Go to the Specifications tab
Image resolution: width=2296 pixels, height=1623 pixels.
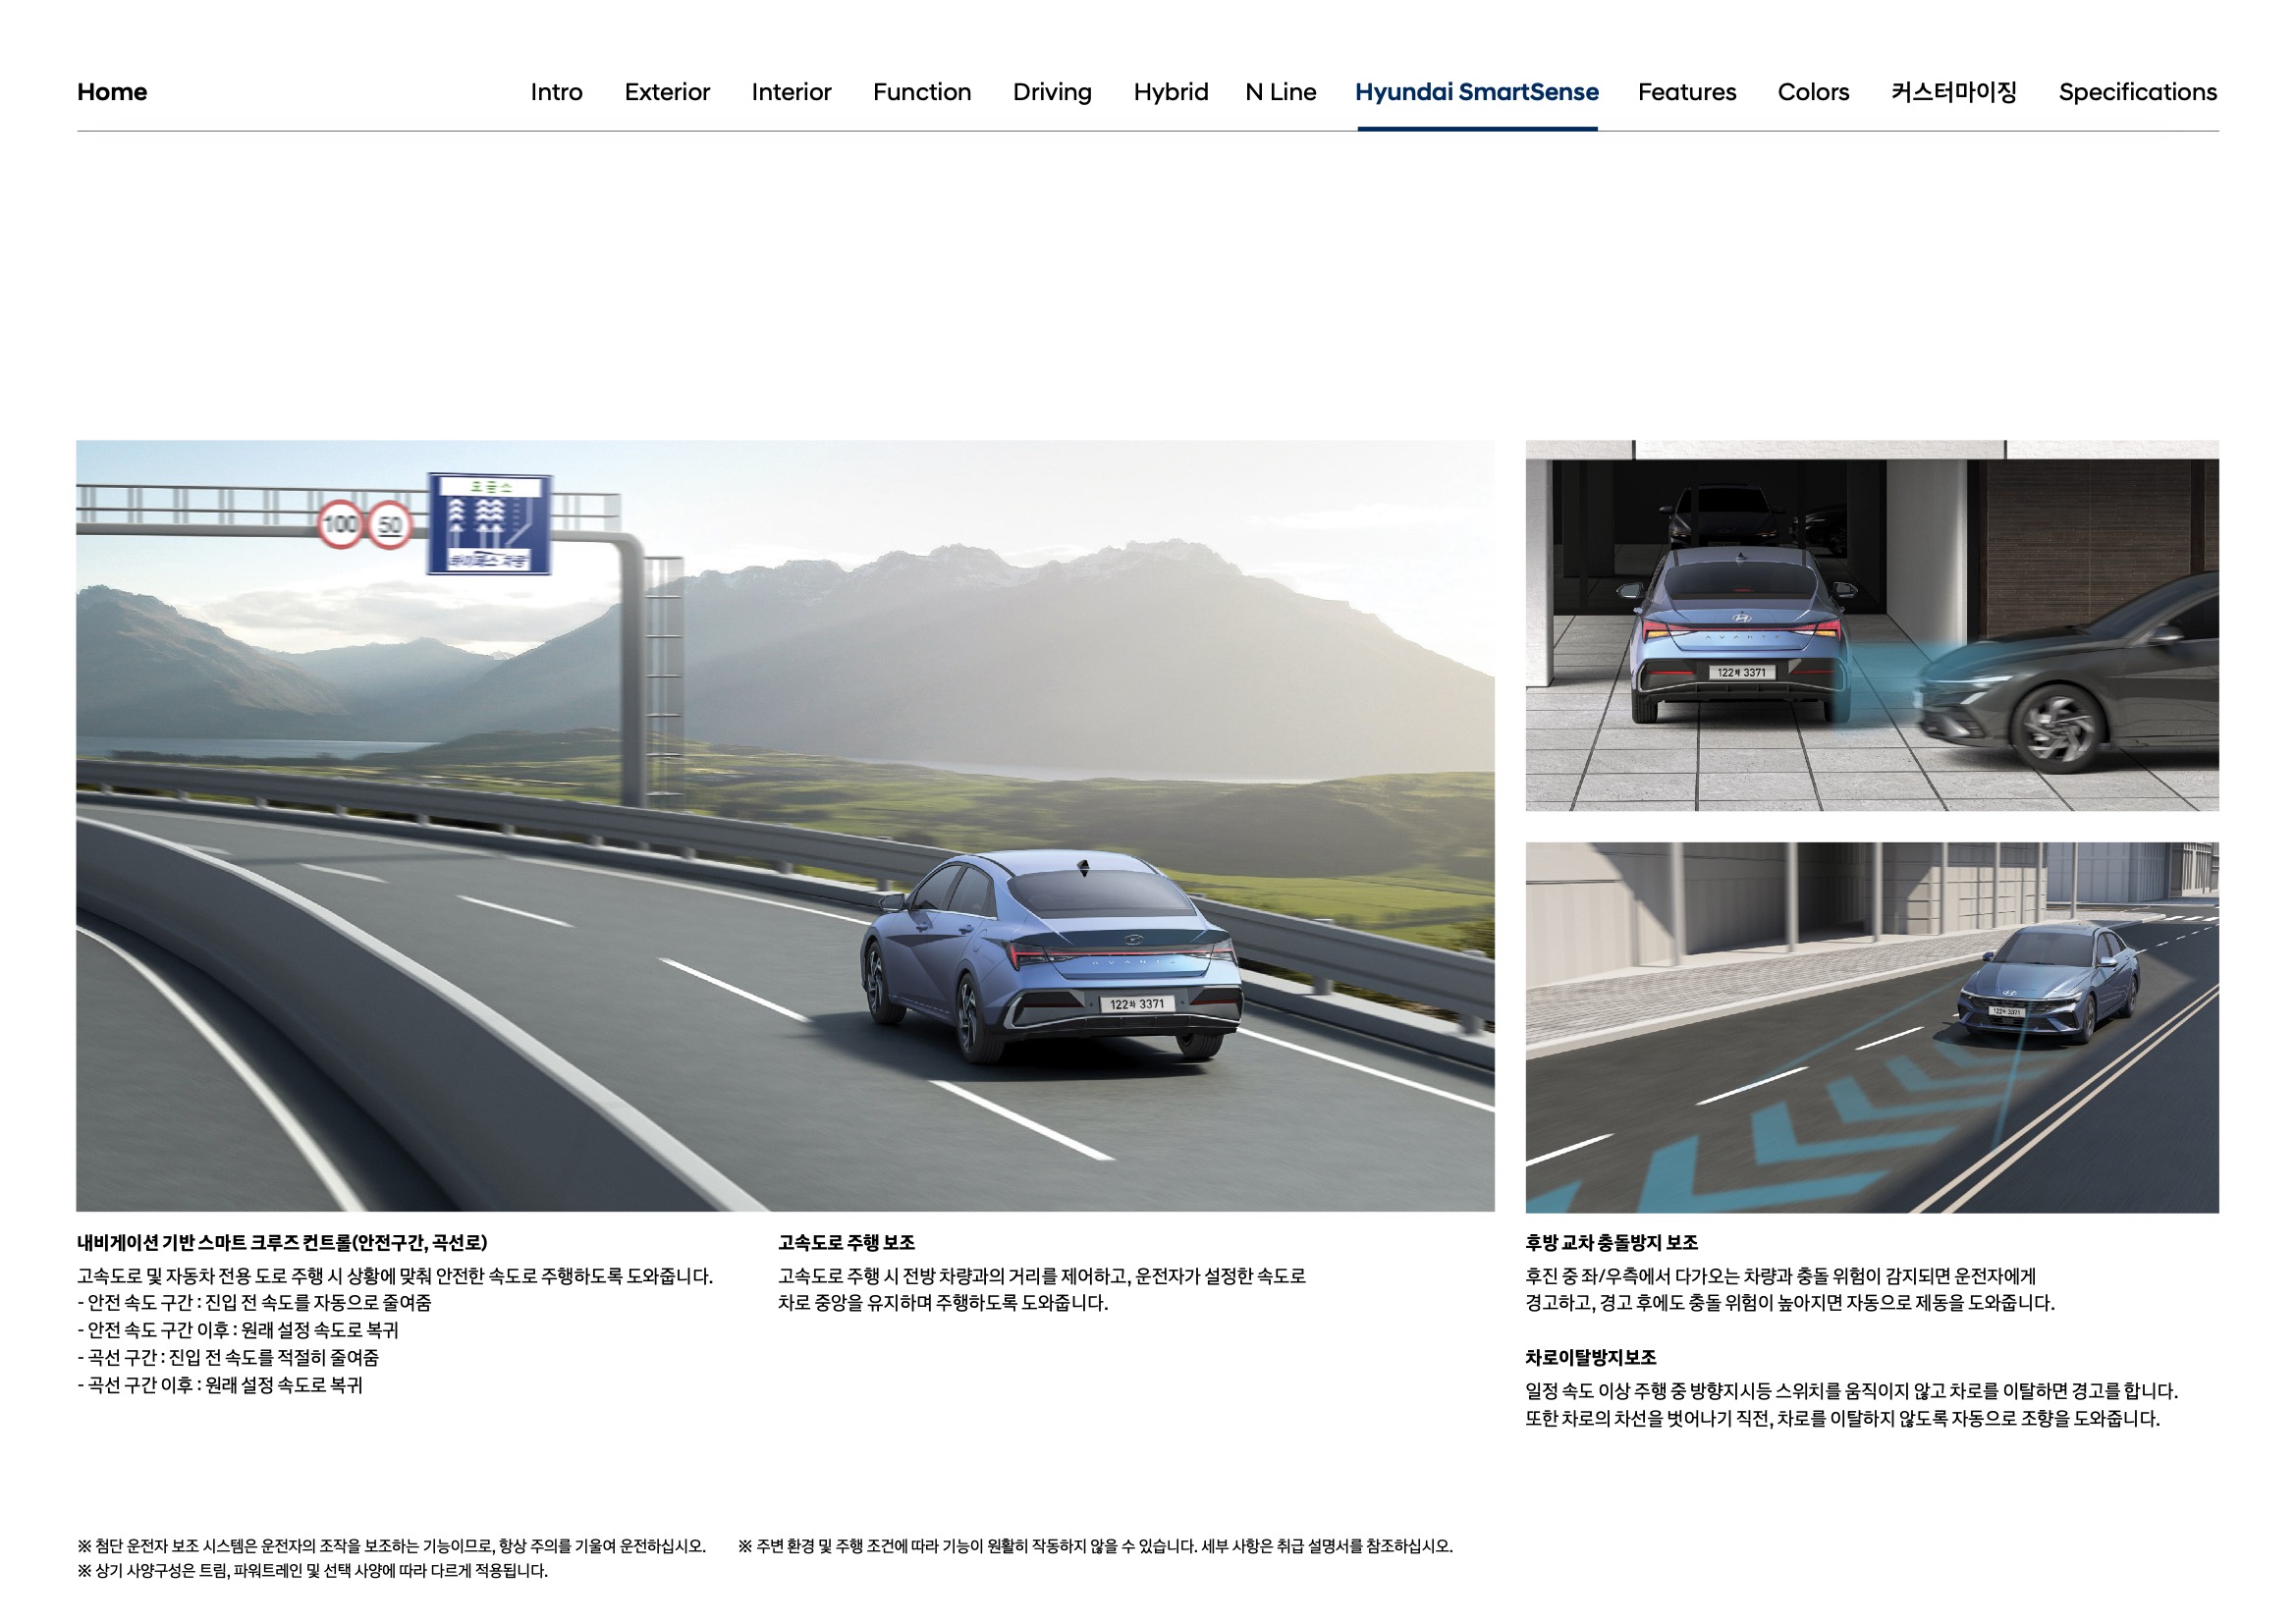click(x=2137, y=92)
